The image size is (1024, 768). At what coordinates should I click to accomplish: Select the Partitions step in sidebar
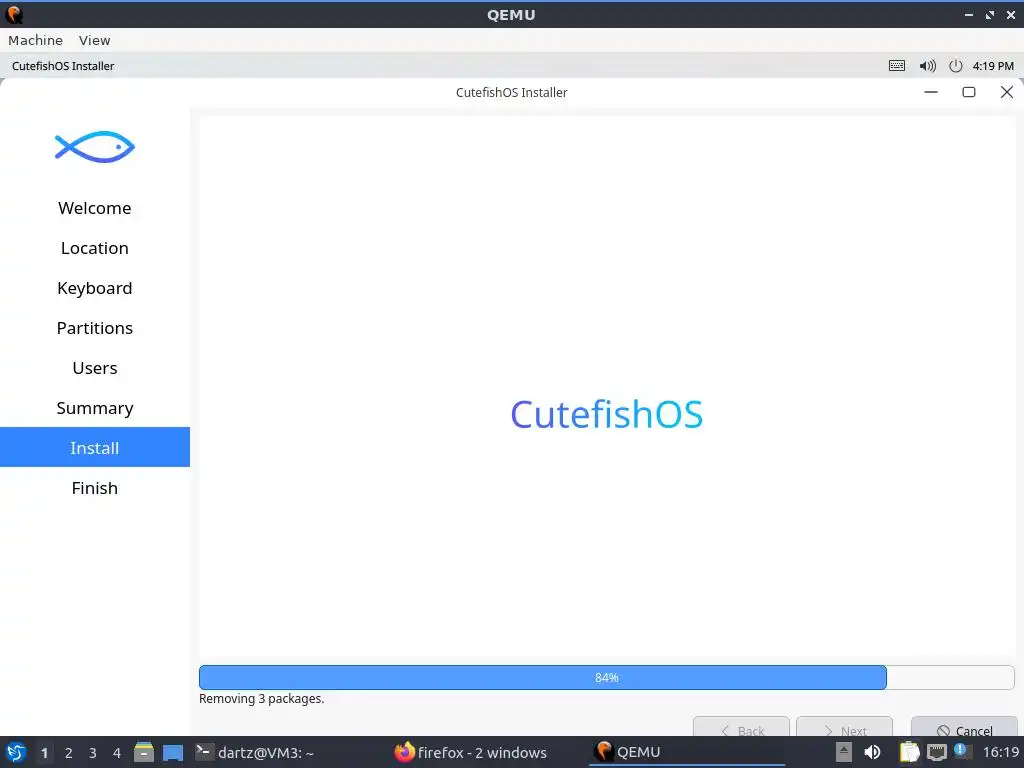tap(95, 328)
